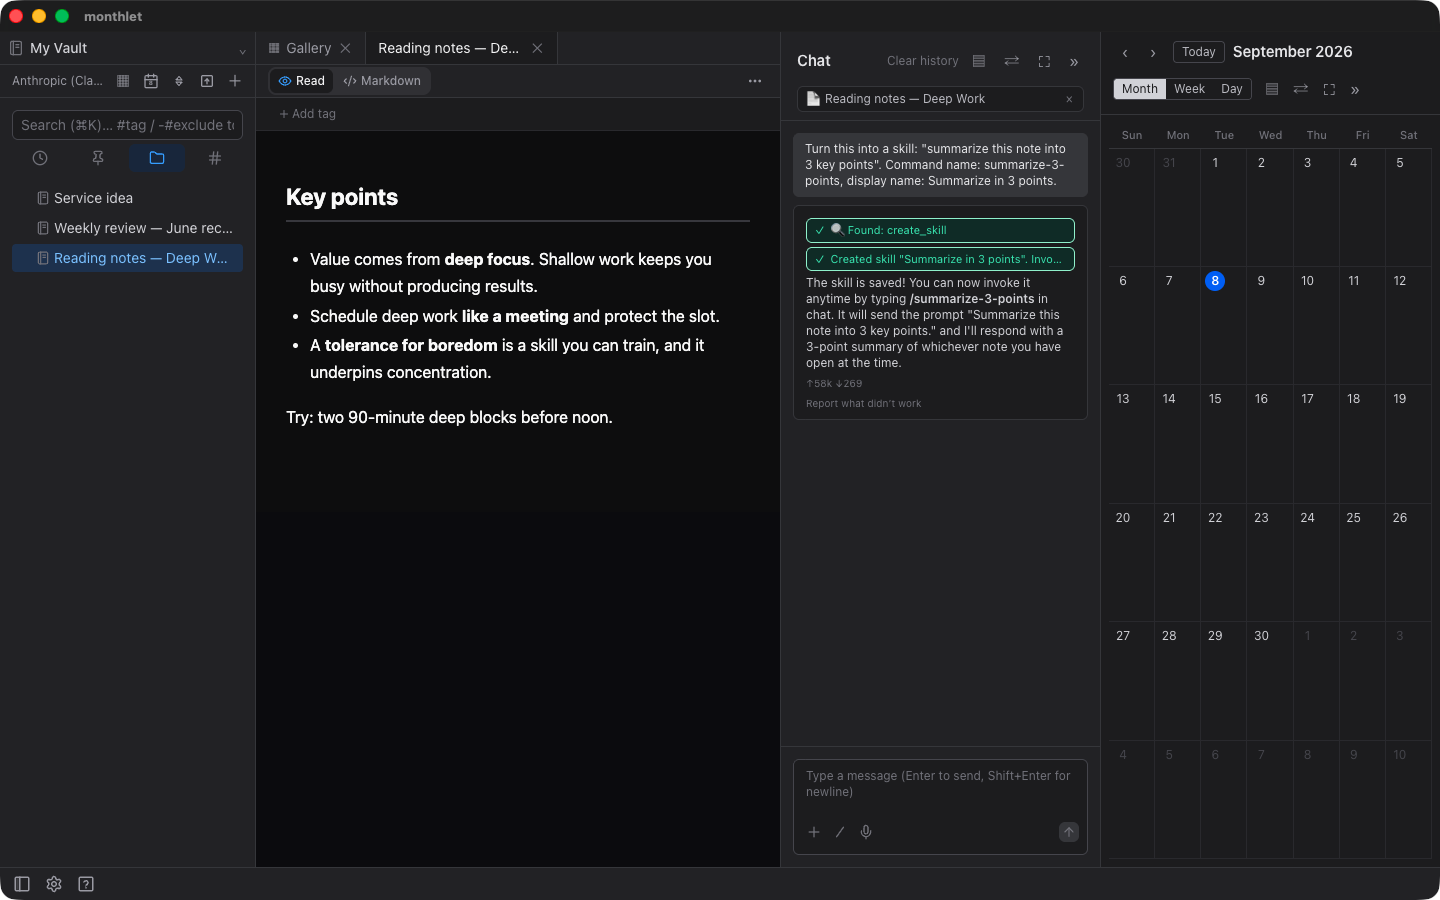Open the gallery grid icon beside Anthropic label
This screenshot has height=900, width=1440.
pos(123,81)
